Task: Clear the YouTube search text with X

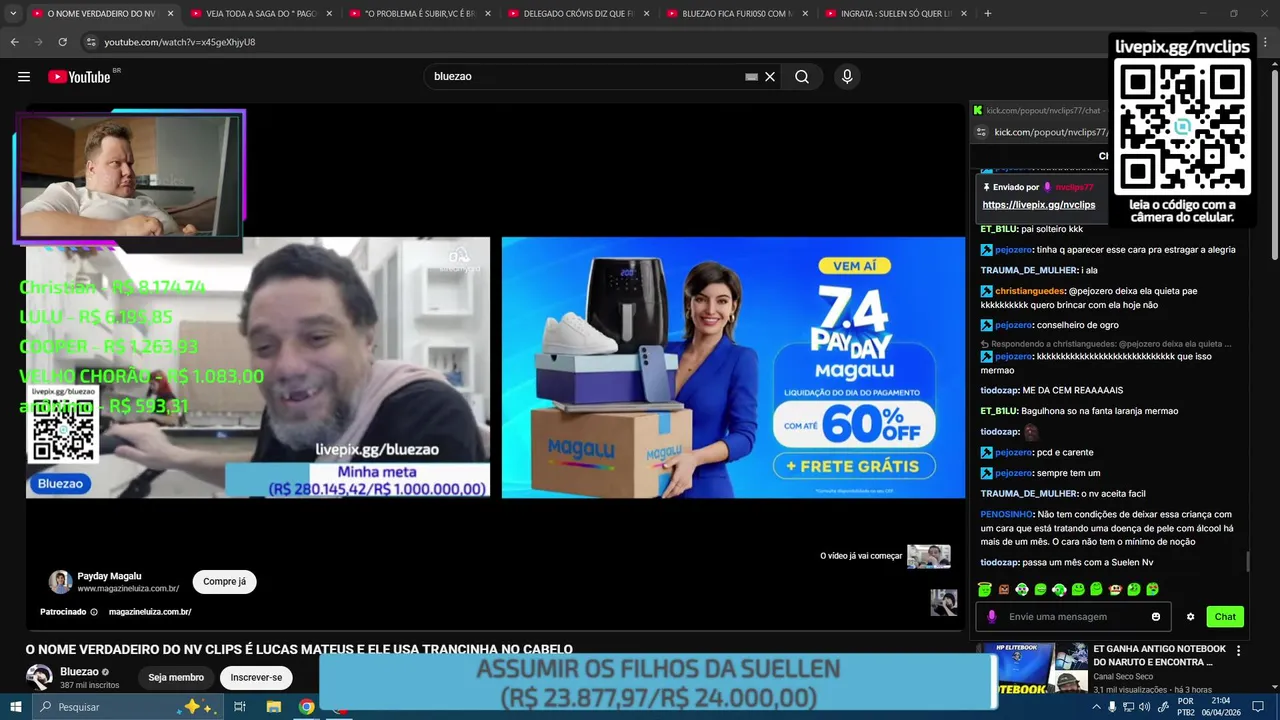Action: click(770, 77)
